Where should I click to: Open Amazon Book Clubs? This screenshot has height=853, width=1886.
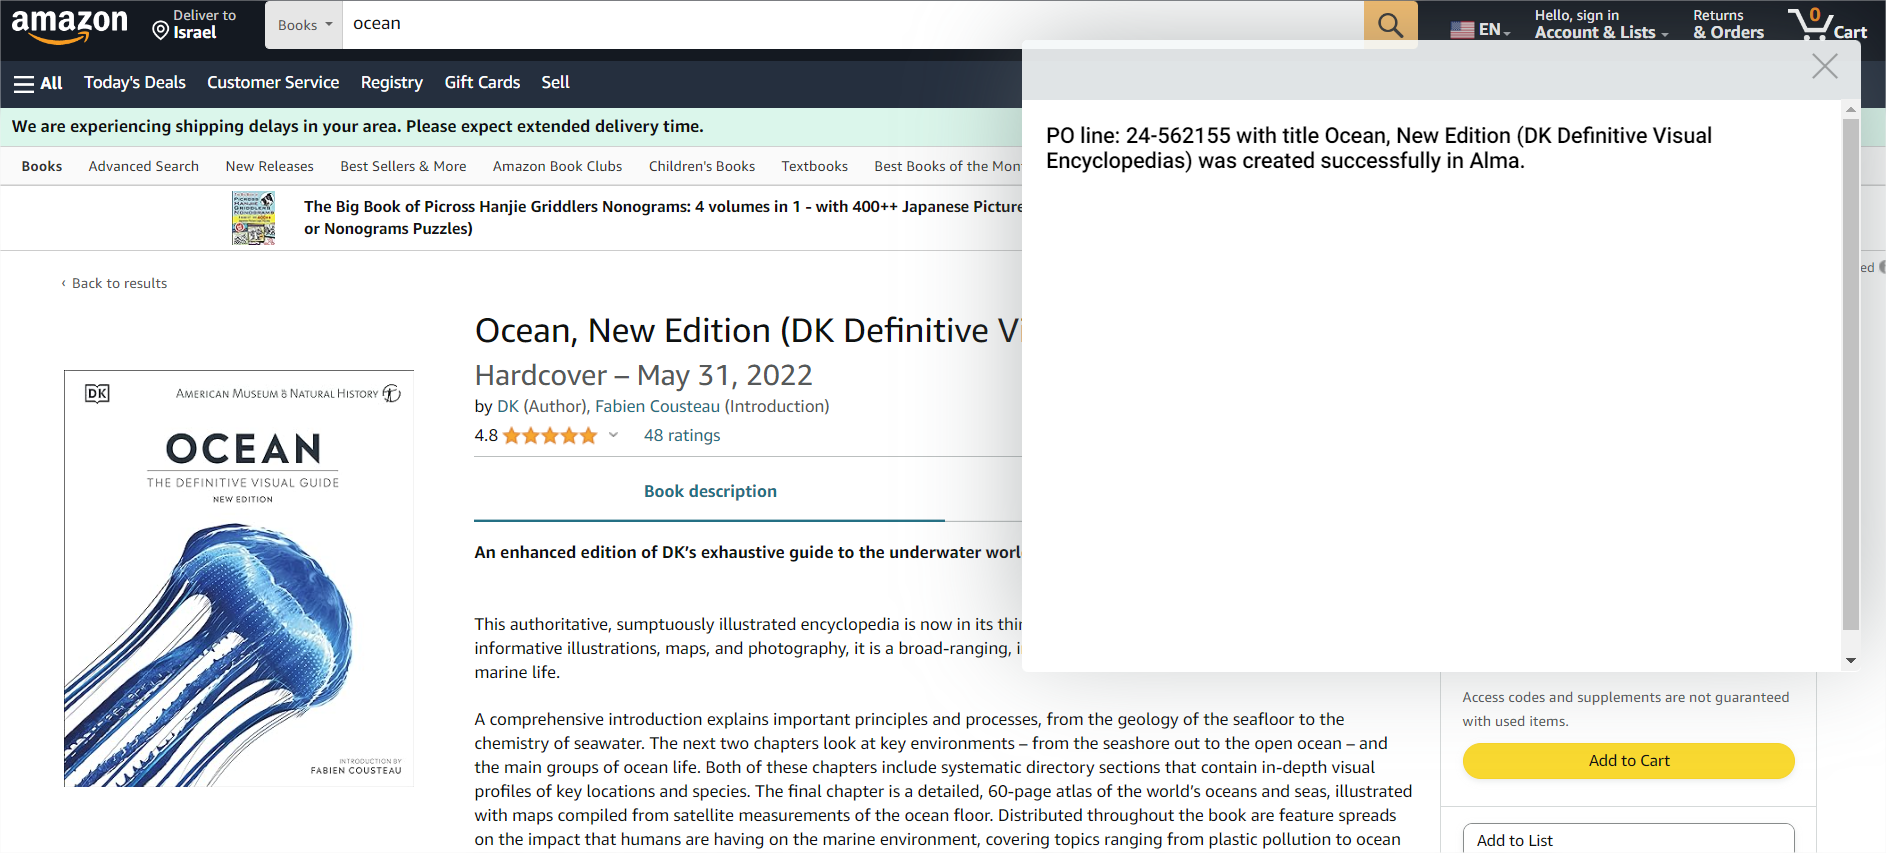click(557, 166)
